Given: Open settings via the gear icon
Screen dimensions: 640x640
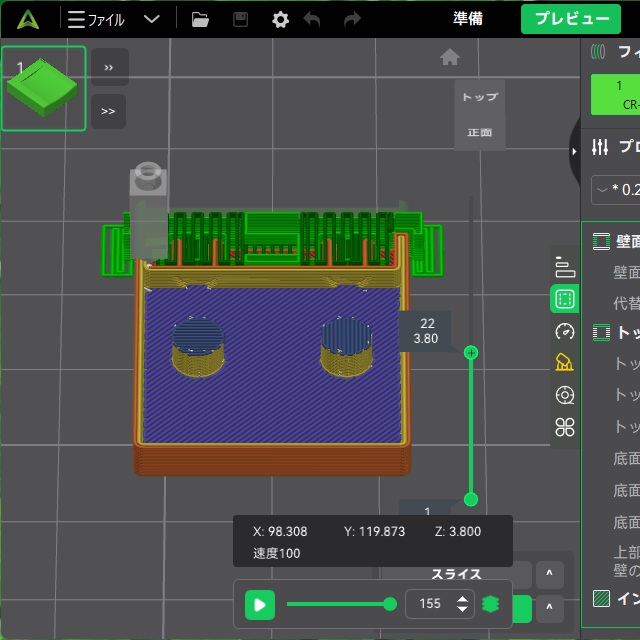Looking at the screenshot, I should coord(281,19).
